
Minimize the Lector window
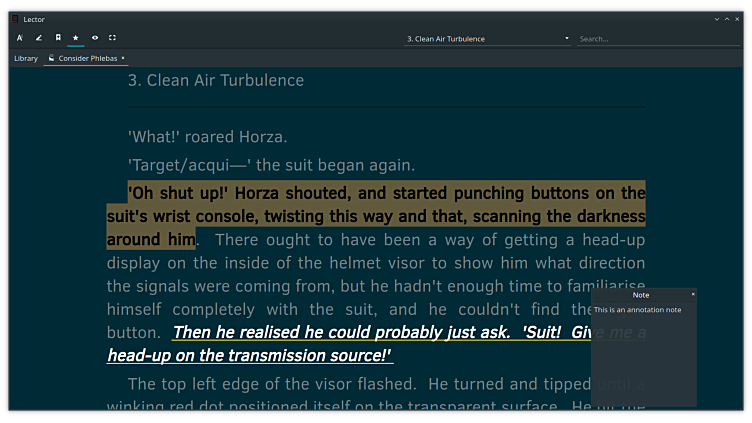[x=716, y=19]
